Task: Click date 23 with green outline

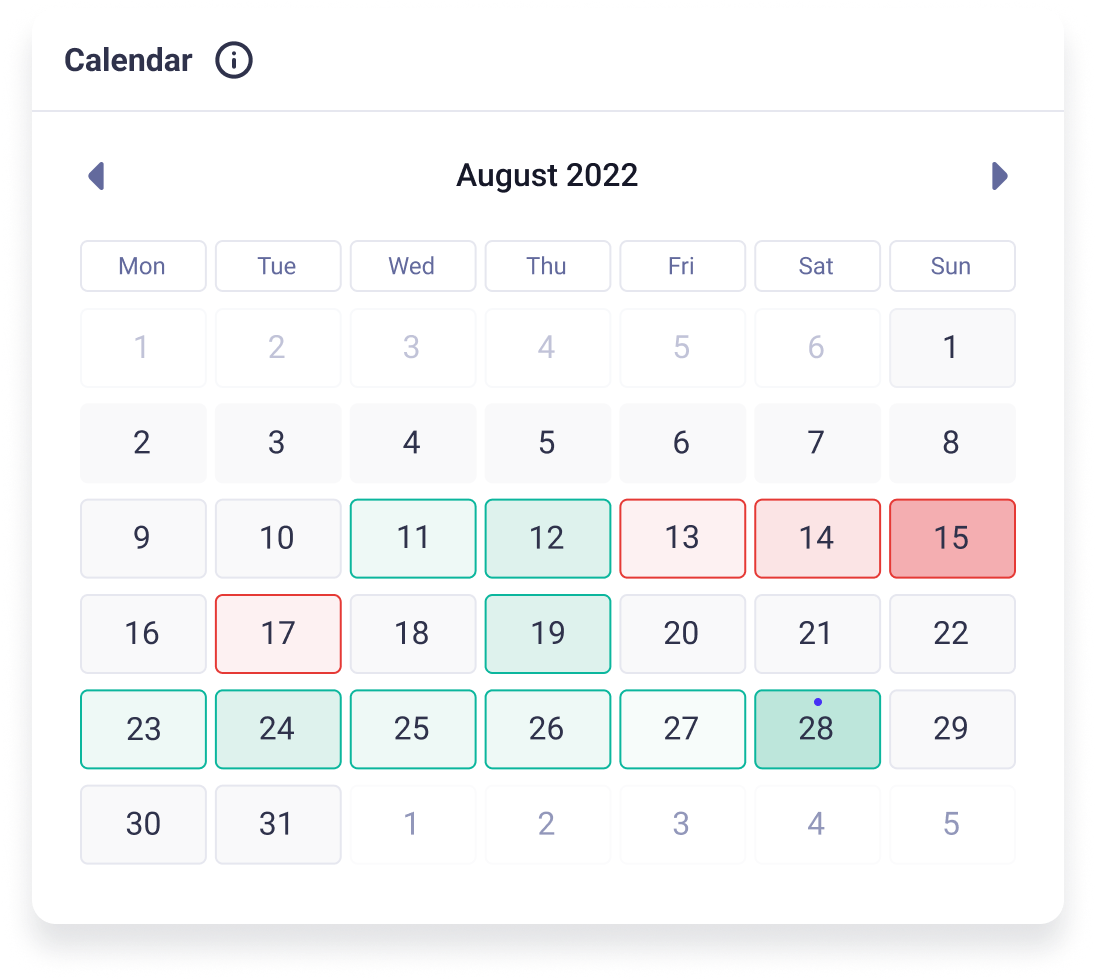Action: (143, 729)
